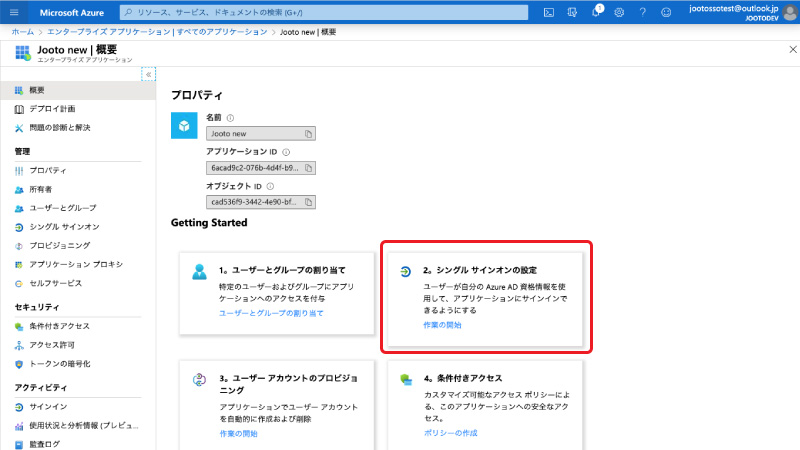
Task: Open the Azure hamburger portal menu
Action: pyautogui.click(x=14, y=12)
